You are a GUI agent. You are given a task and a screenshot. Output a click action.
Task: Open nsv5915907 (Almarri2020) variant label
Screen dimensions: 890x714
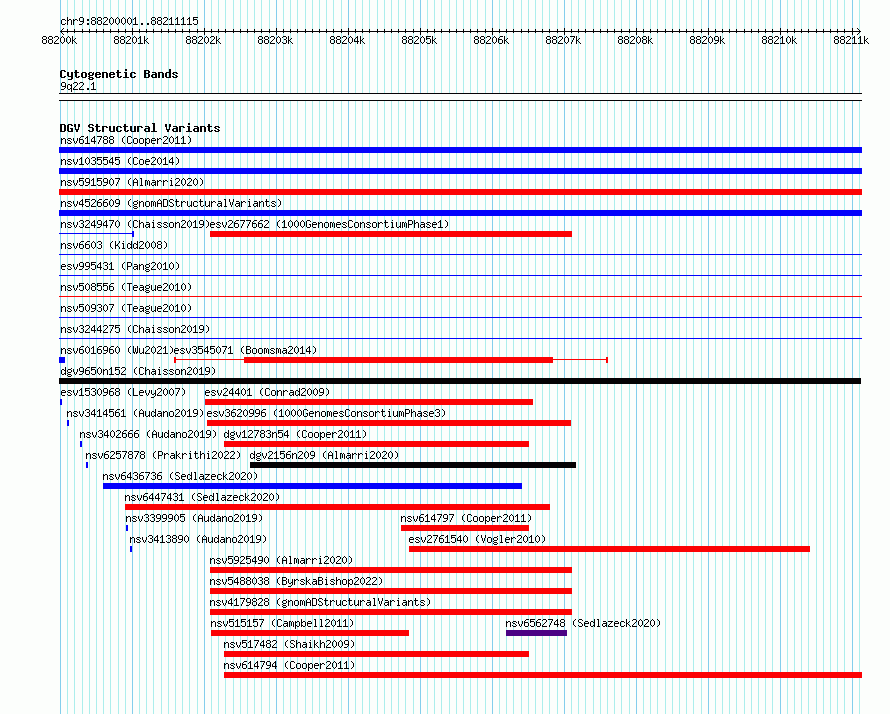[132, 182]
